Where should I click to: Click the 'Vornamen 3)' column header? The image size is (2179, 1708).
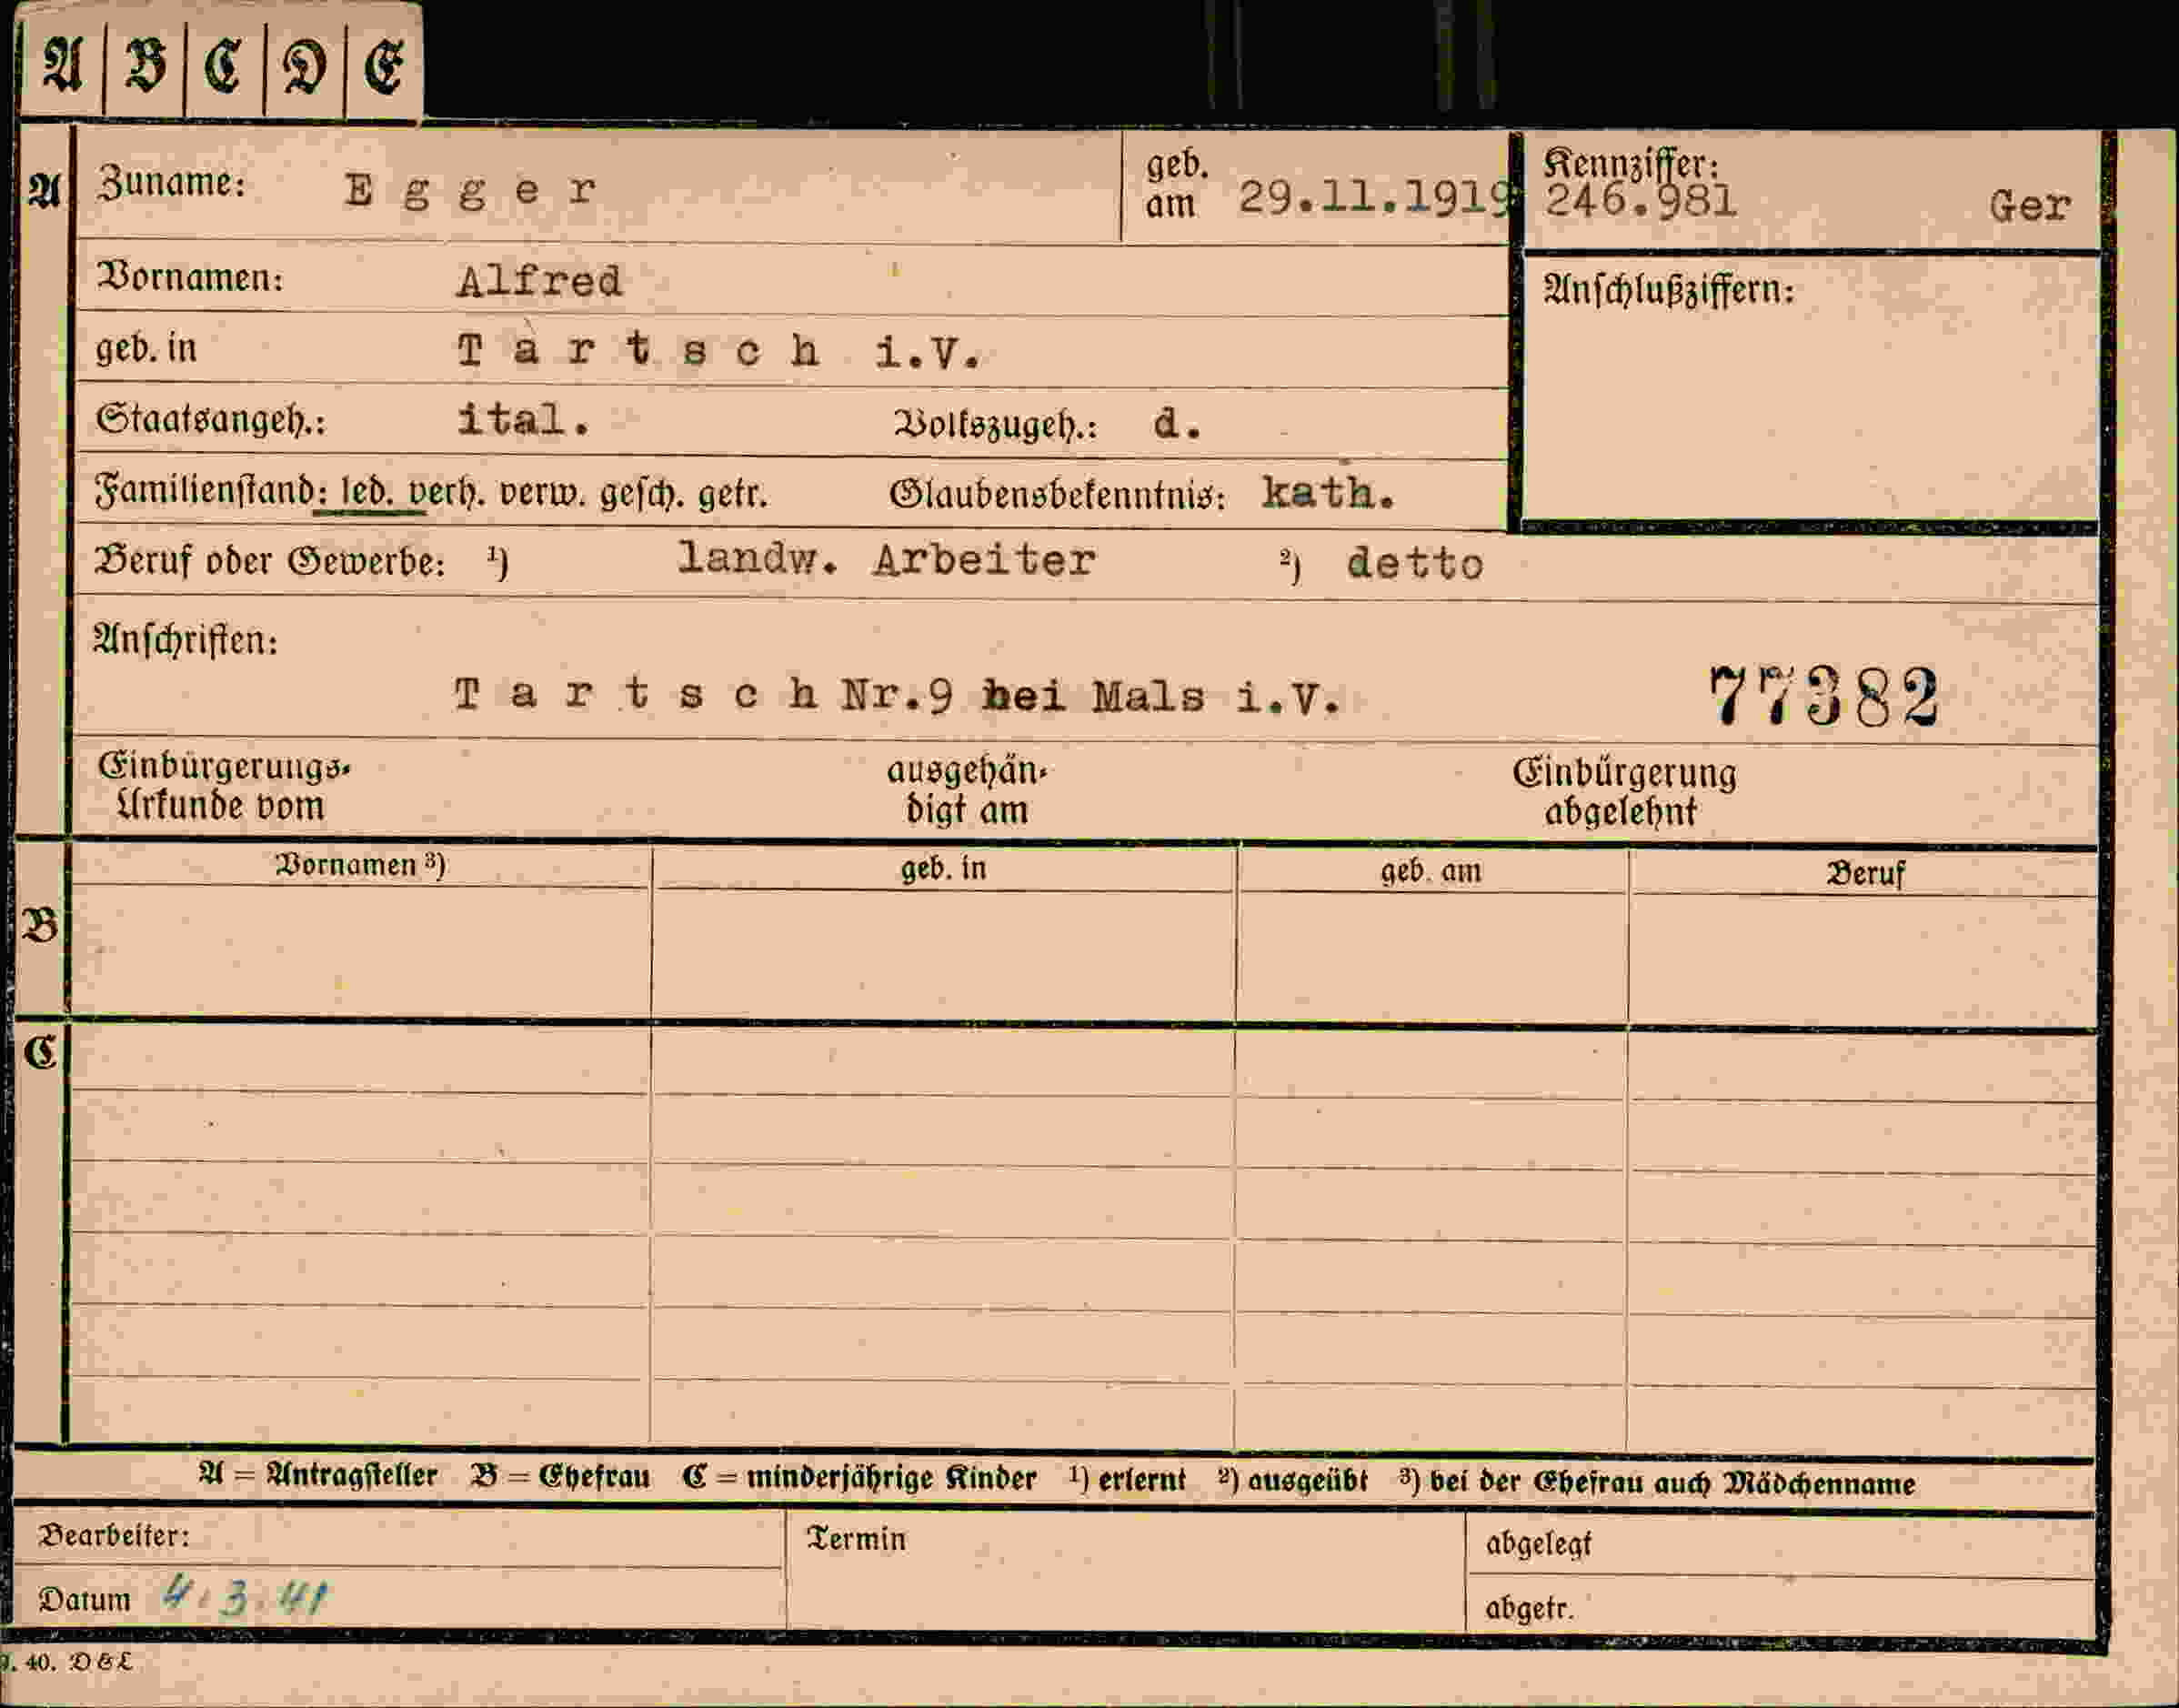point(360,865)
